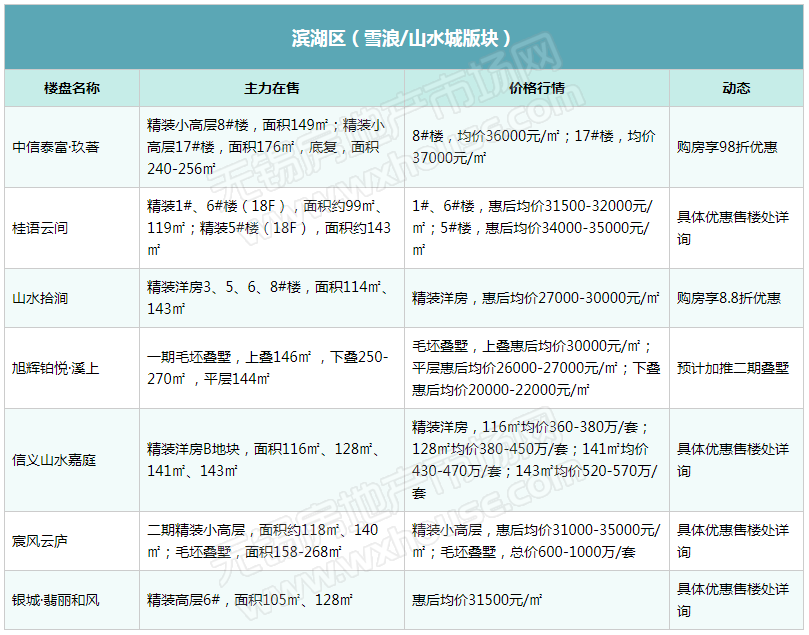Select the 楼盘名称 column header

pyautogui.click(x=71, y=88)
